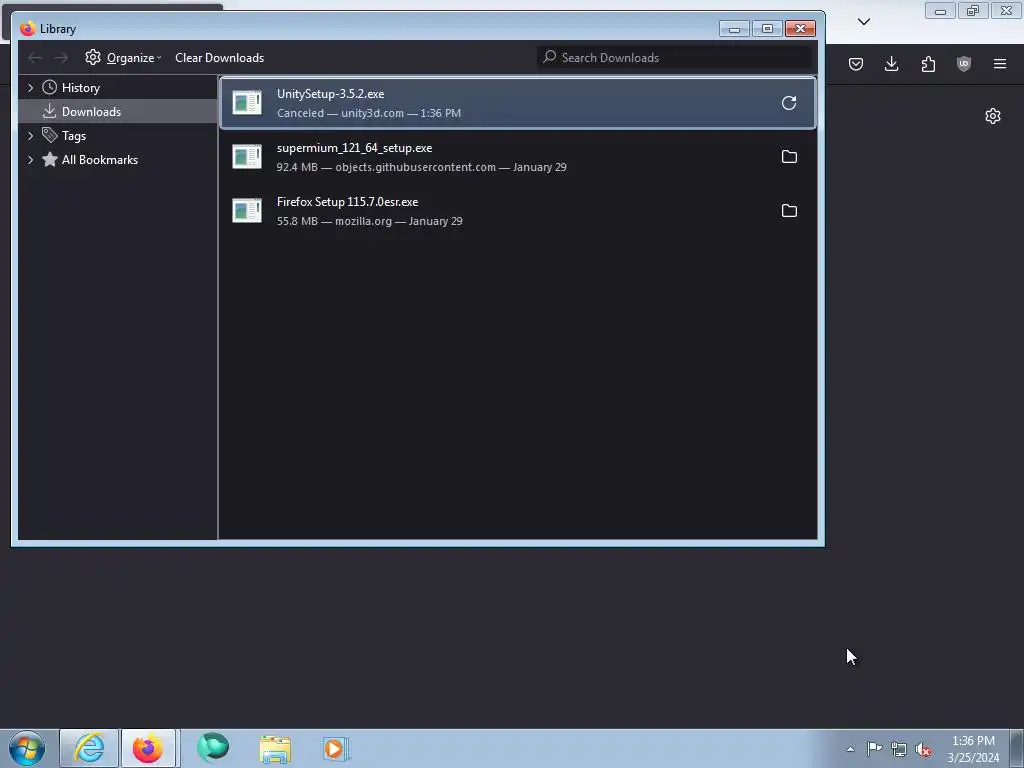This screenshot has width=1024, height=768.
Task: Click the Firefox Setup 115.7.0esr.exe file icon
Action: [247, 211]
